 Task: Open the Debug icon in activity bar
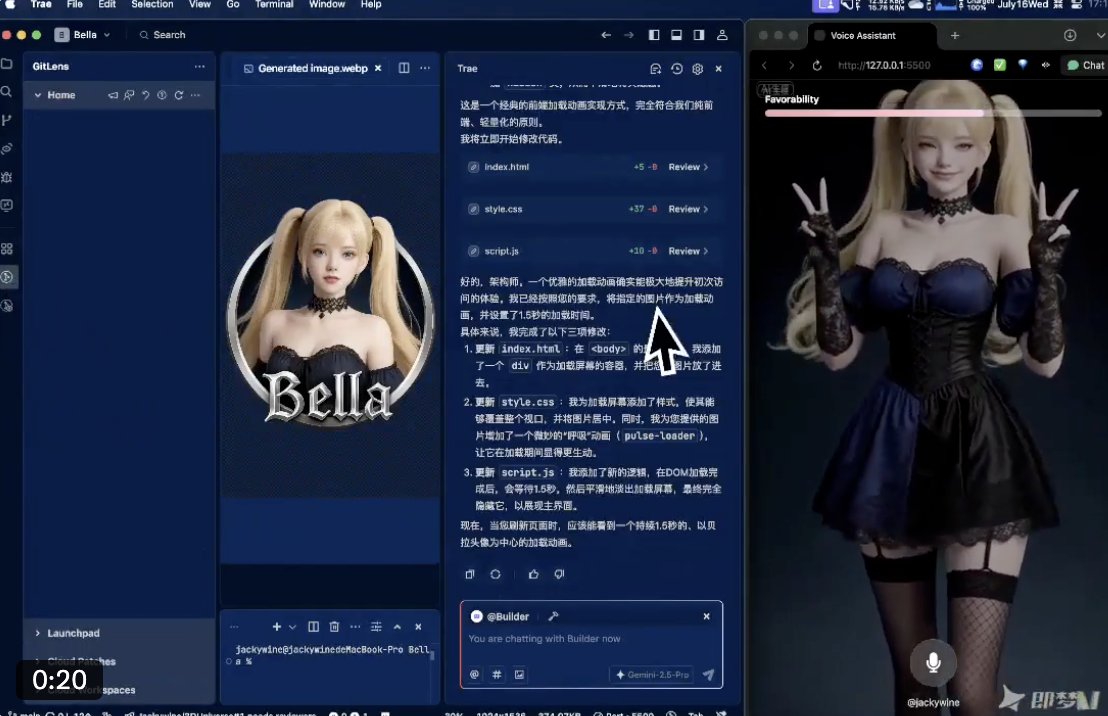click(x=6, y=177)
